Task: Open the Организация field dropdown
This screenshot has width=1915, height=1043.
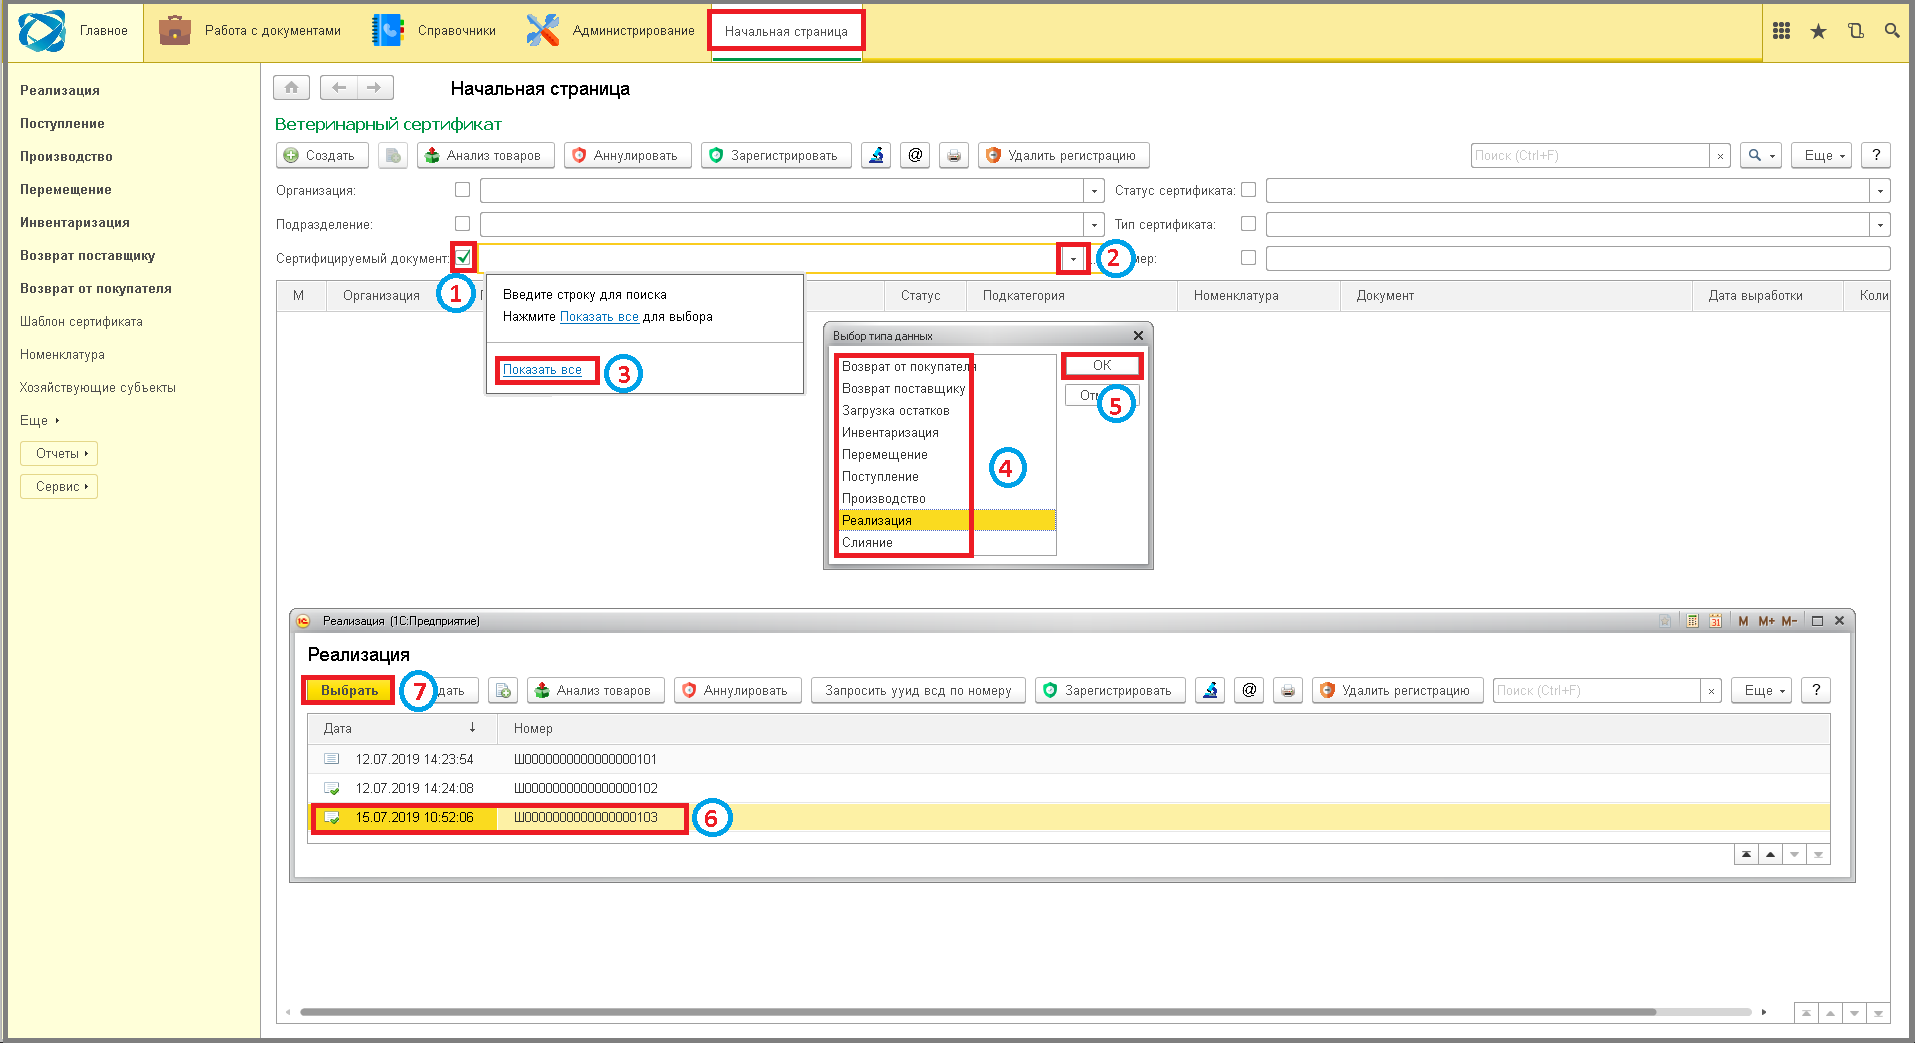Action: click(1094, 191)
